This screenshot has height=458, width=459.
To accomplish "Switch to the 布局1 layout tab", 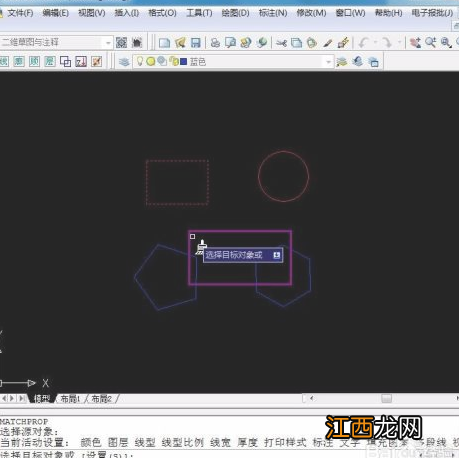I will [x=71, y=398].
